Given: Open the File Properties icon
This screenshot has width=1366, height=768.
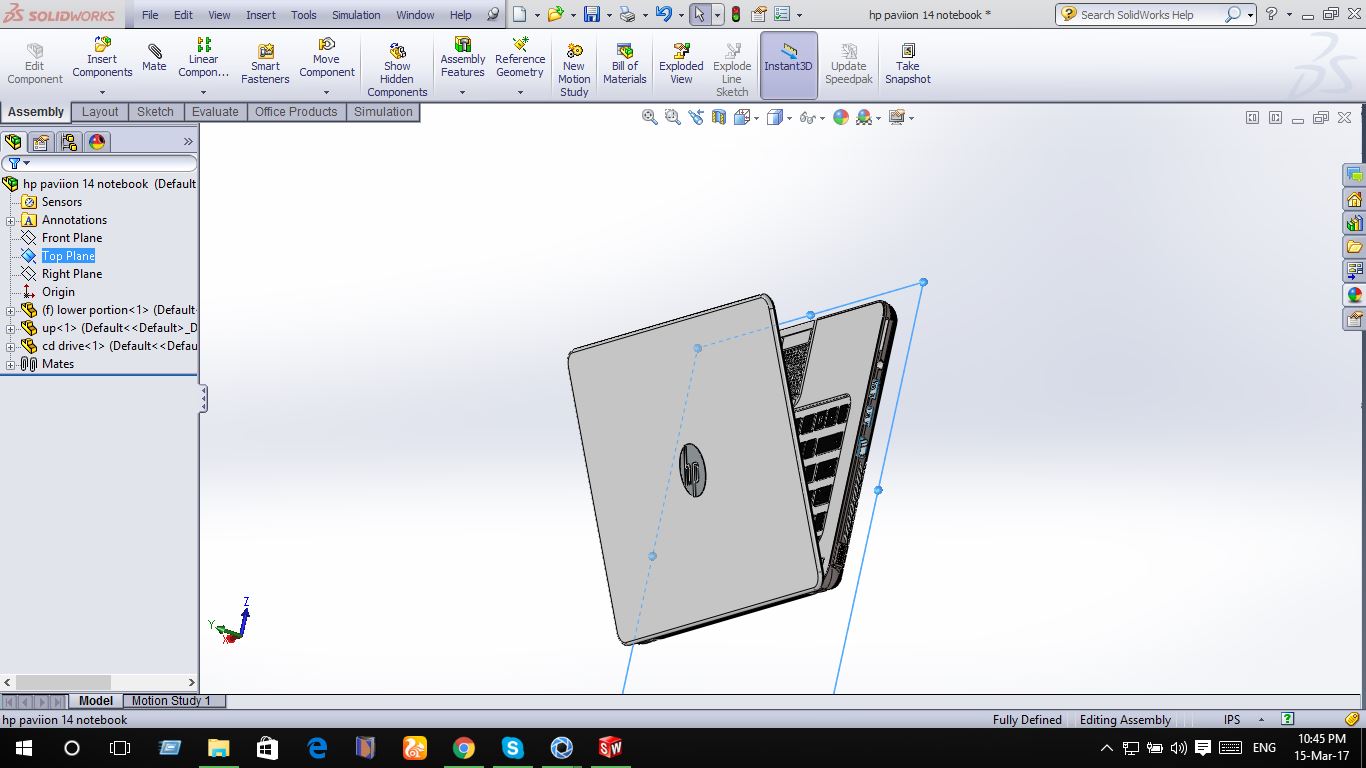Looking at the screenshot, I should 758,15.
